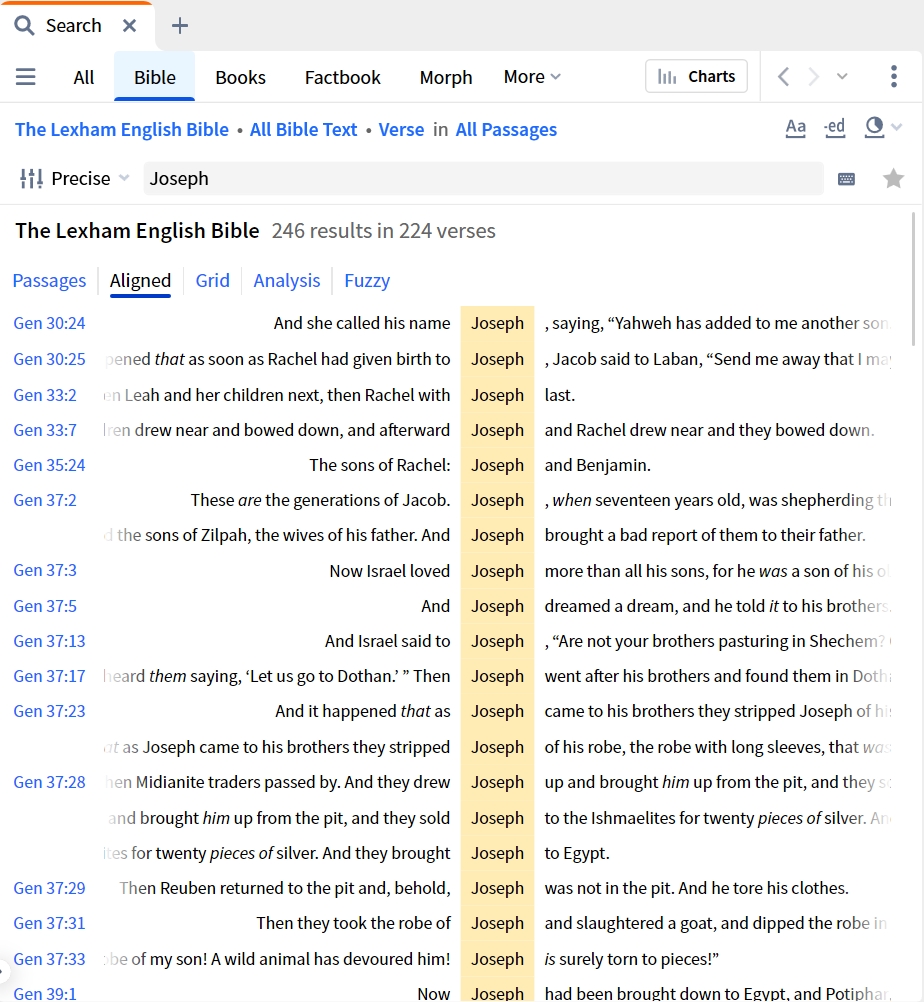Click 'was not in the pit' text

click(609, 888)
